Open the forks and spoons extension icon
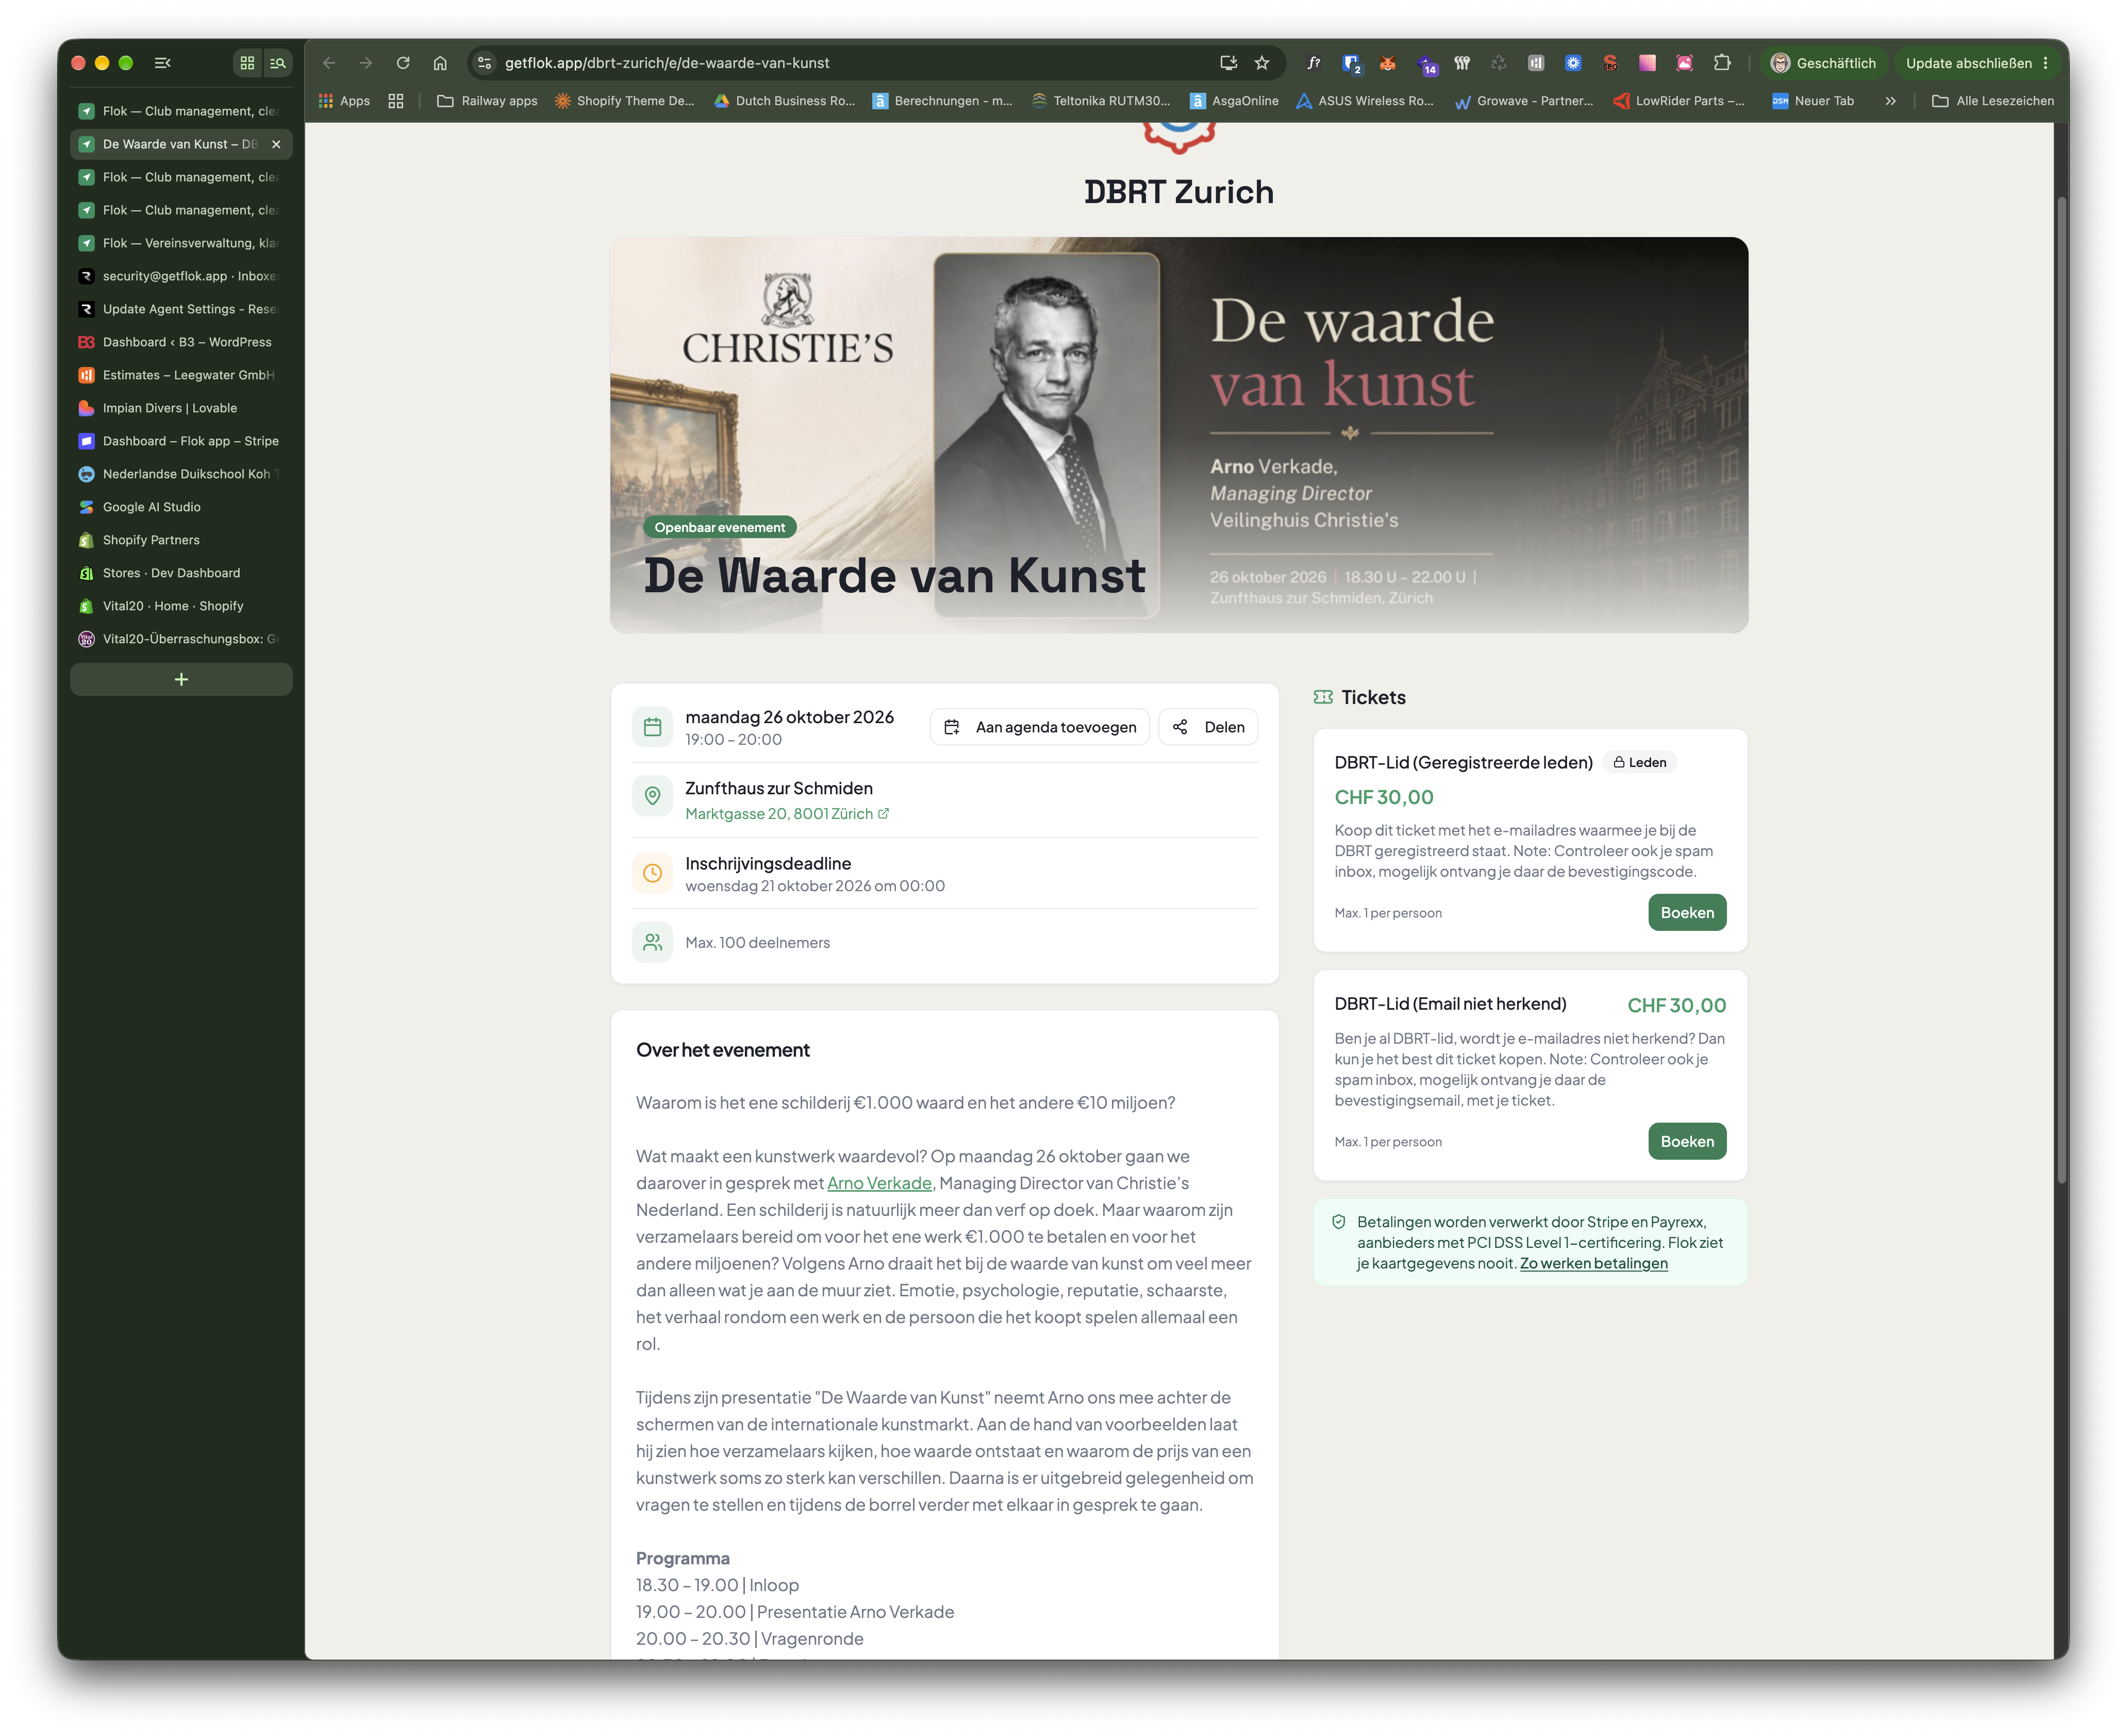The width and height of the screenshot is (2127, 1736). click(x=1462, y=63)
